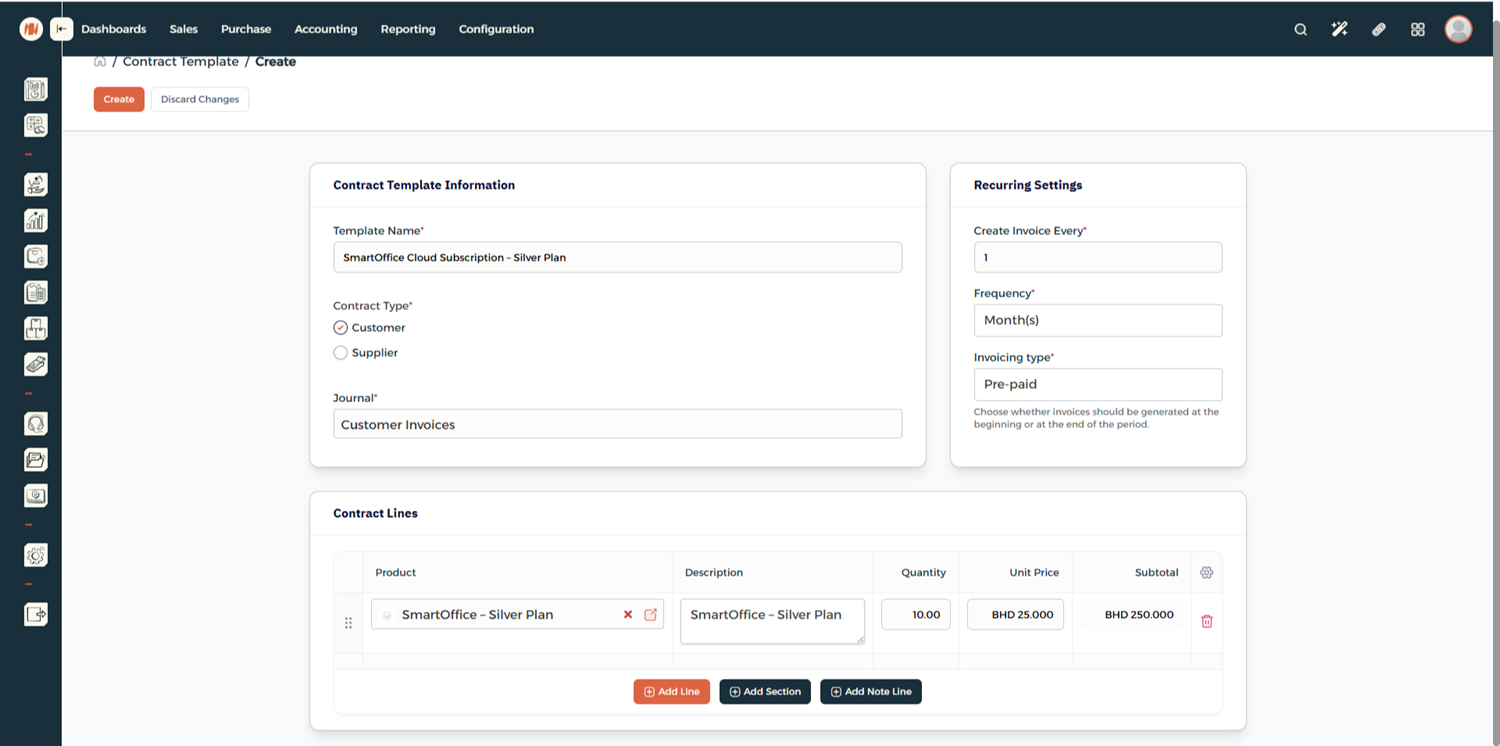
Task: Open the apps grid icon
Action: point(1417,30)
